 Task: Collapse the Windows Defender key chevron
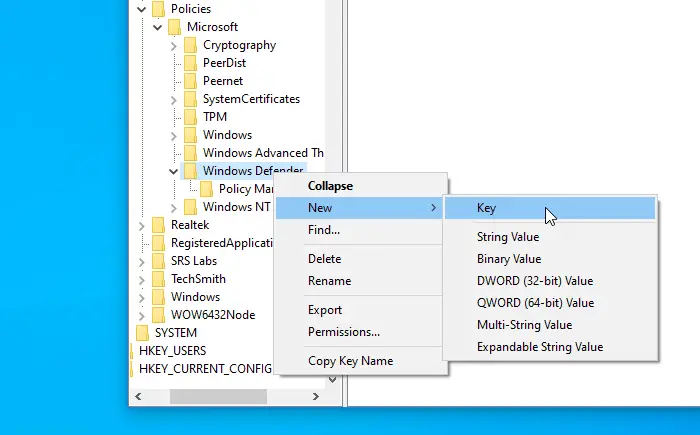tap(173, 171)
